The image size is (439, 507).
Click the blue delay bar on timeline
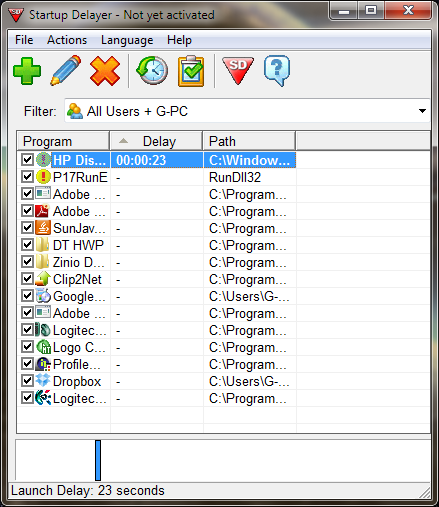[x=98, y=460]
